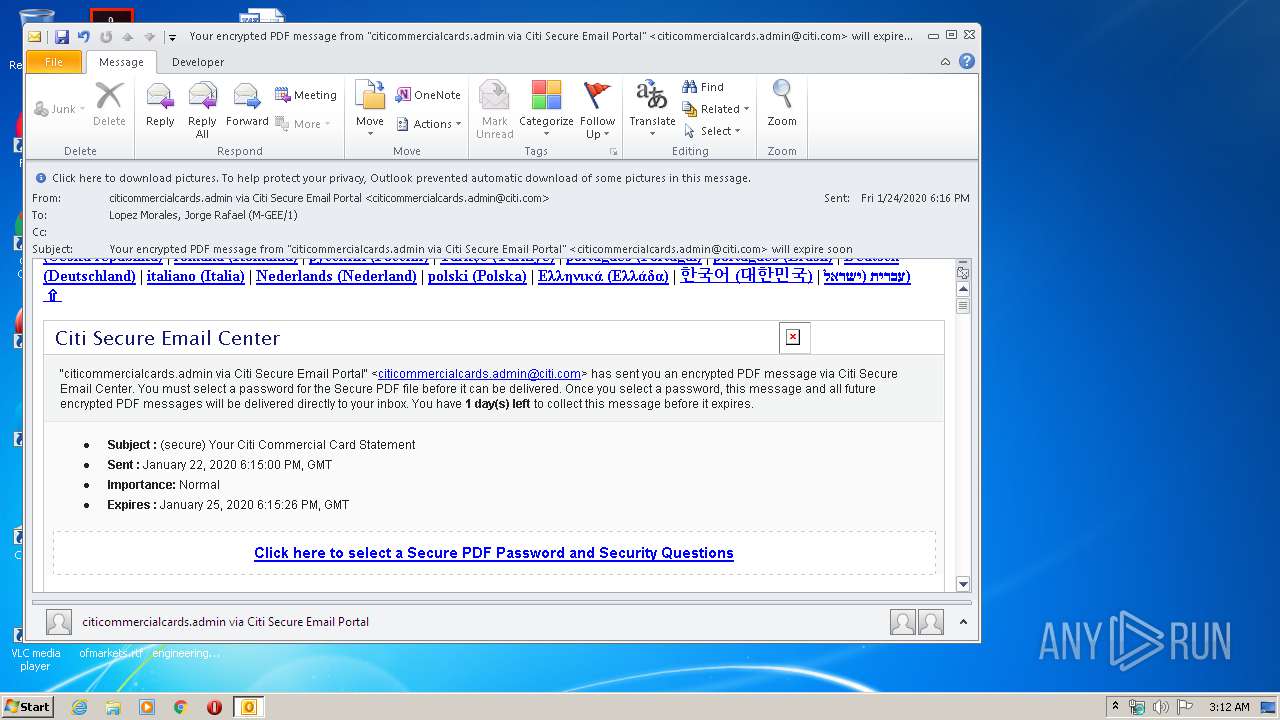Open the Categorize color menu
1280x720 pixels.
(546, 110)
